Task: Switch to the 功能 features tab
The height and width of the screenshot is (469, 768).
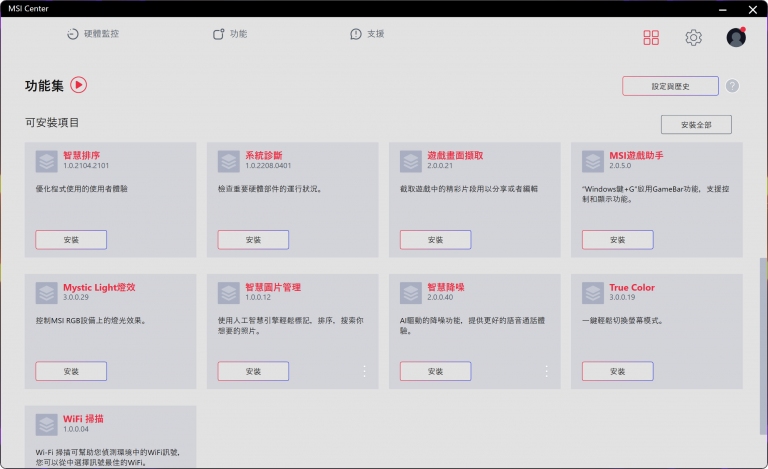Action: [x=230, y=34]
